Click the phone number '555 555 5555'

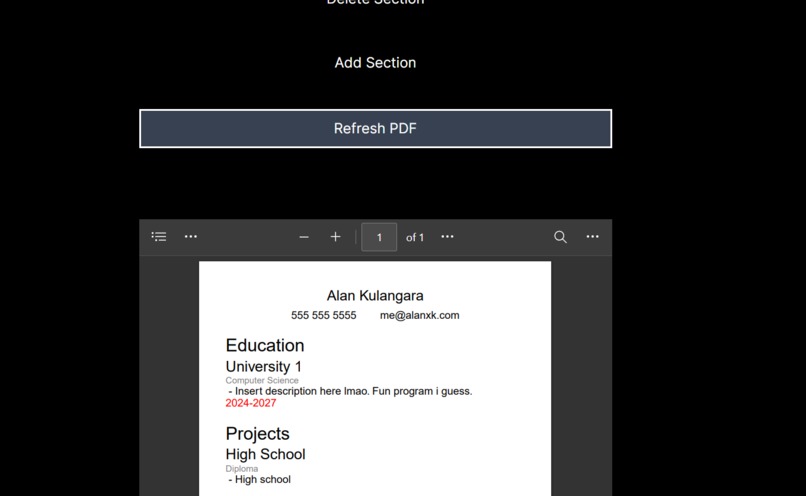[323, 315]
